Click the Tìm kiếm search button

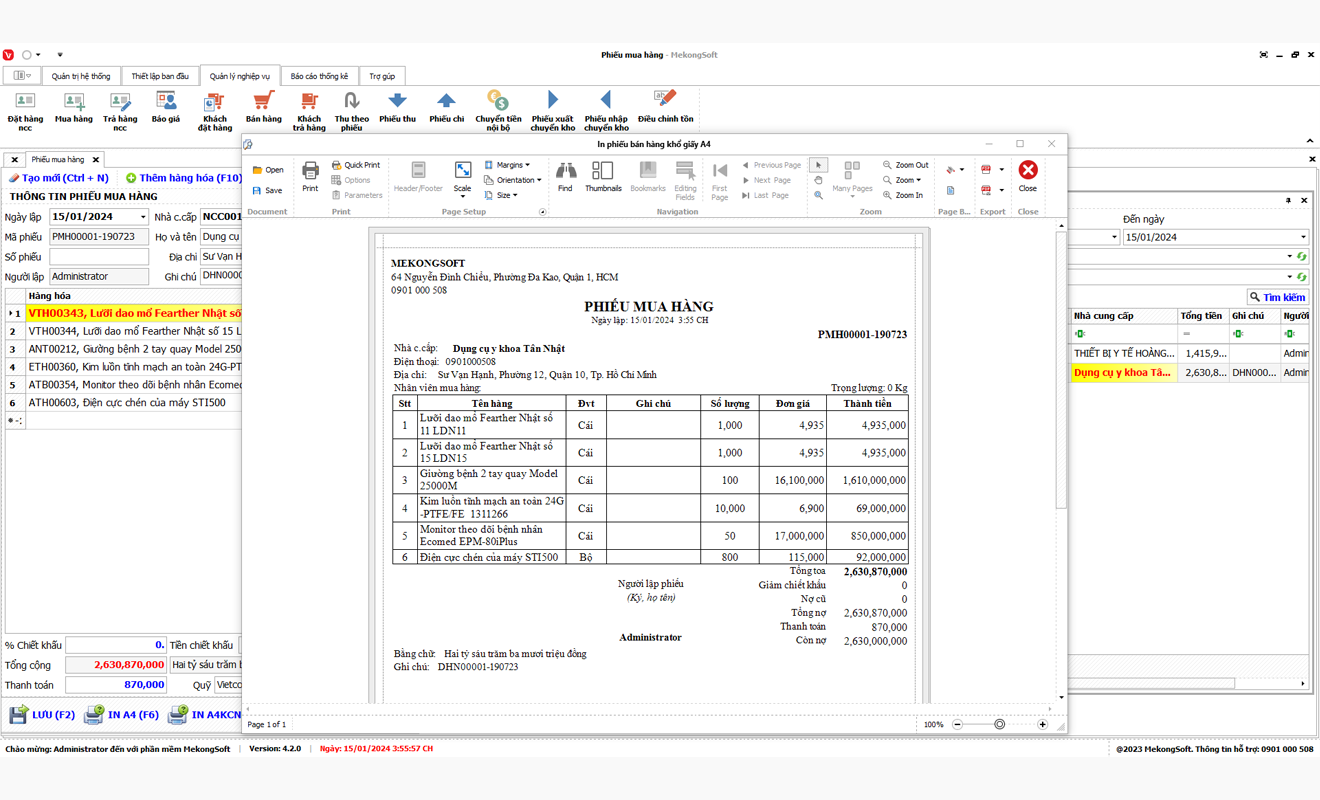click(x=1278, y=297)
